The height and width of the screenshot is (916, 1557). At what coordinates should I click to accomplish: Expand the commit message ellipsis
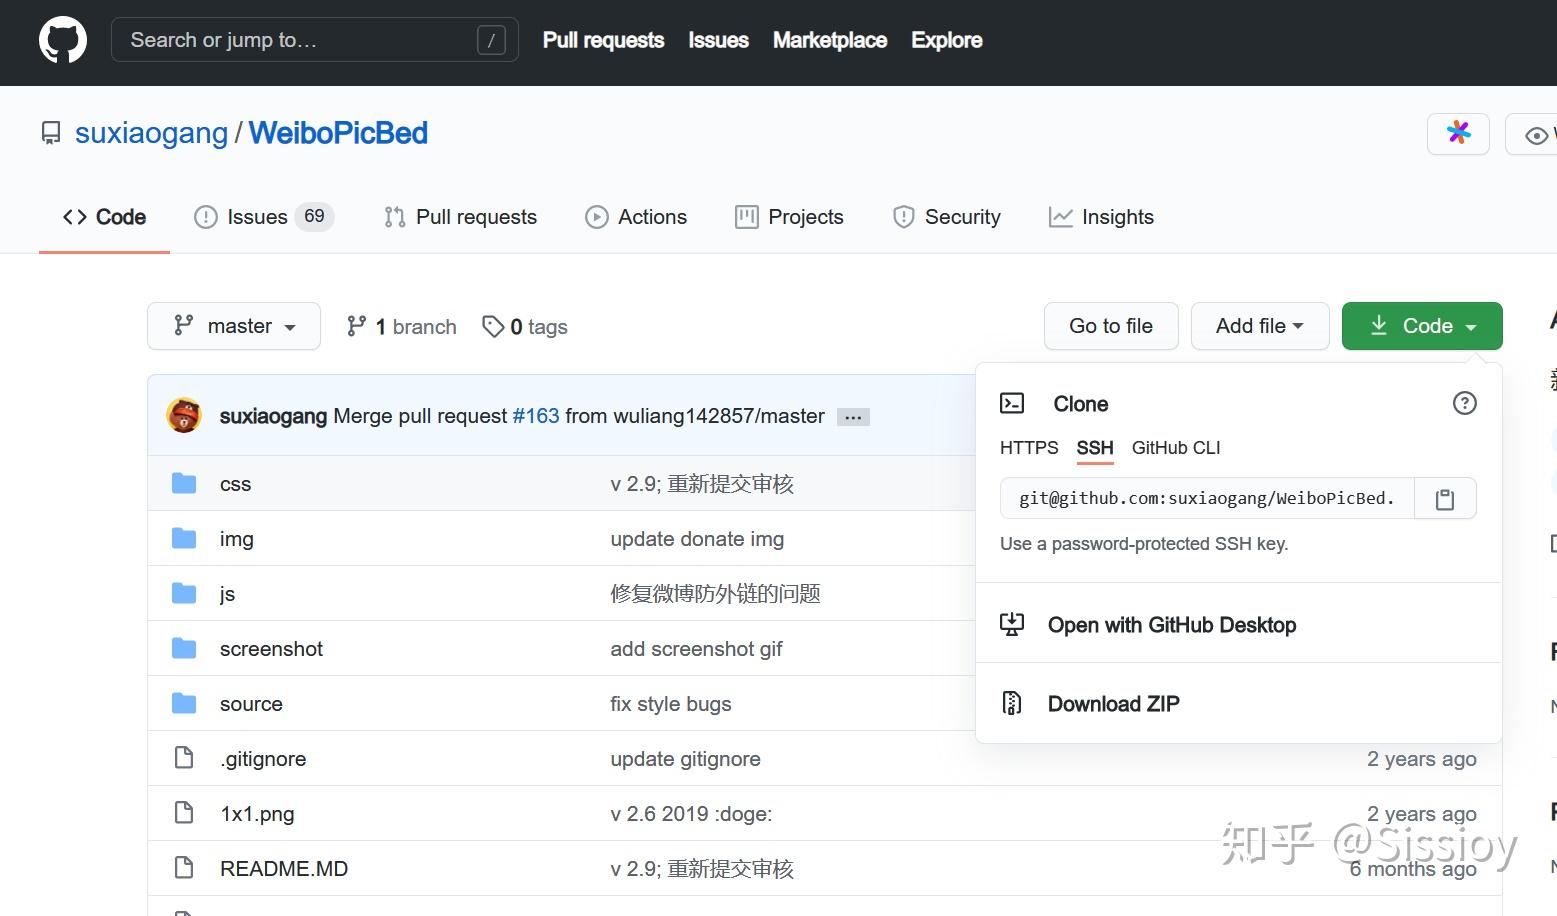853,417
